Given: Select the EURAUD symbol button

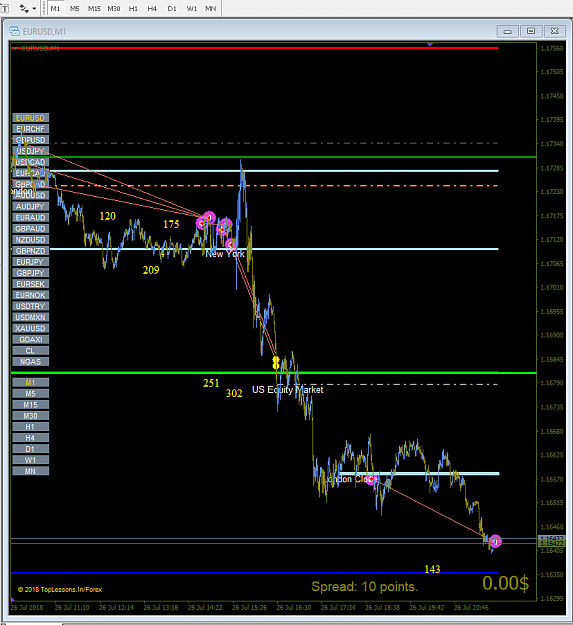Looking at the screenshot, I should (31, 218).
